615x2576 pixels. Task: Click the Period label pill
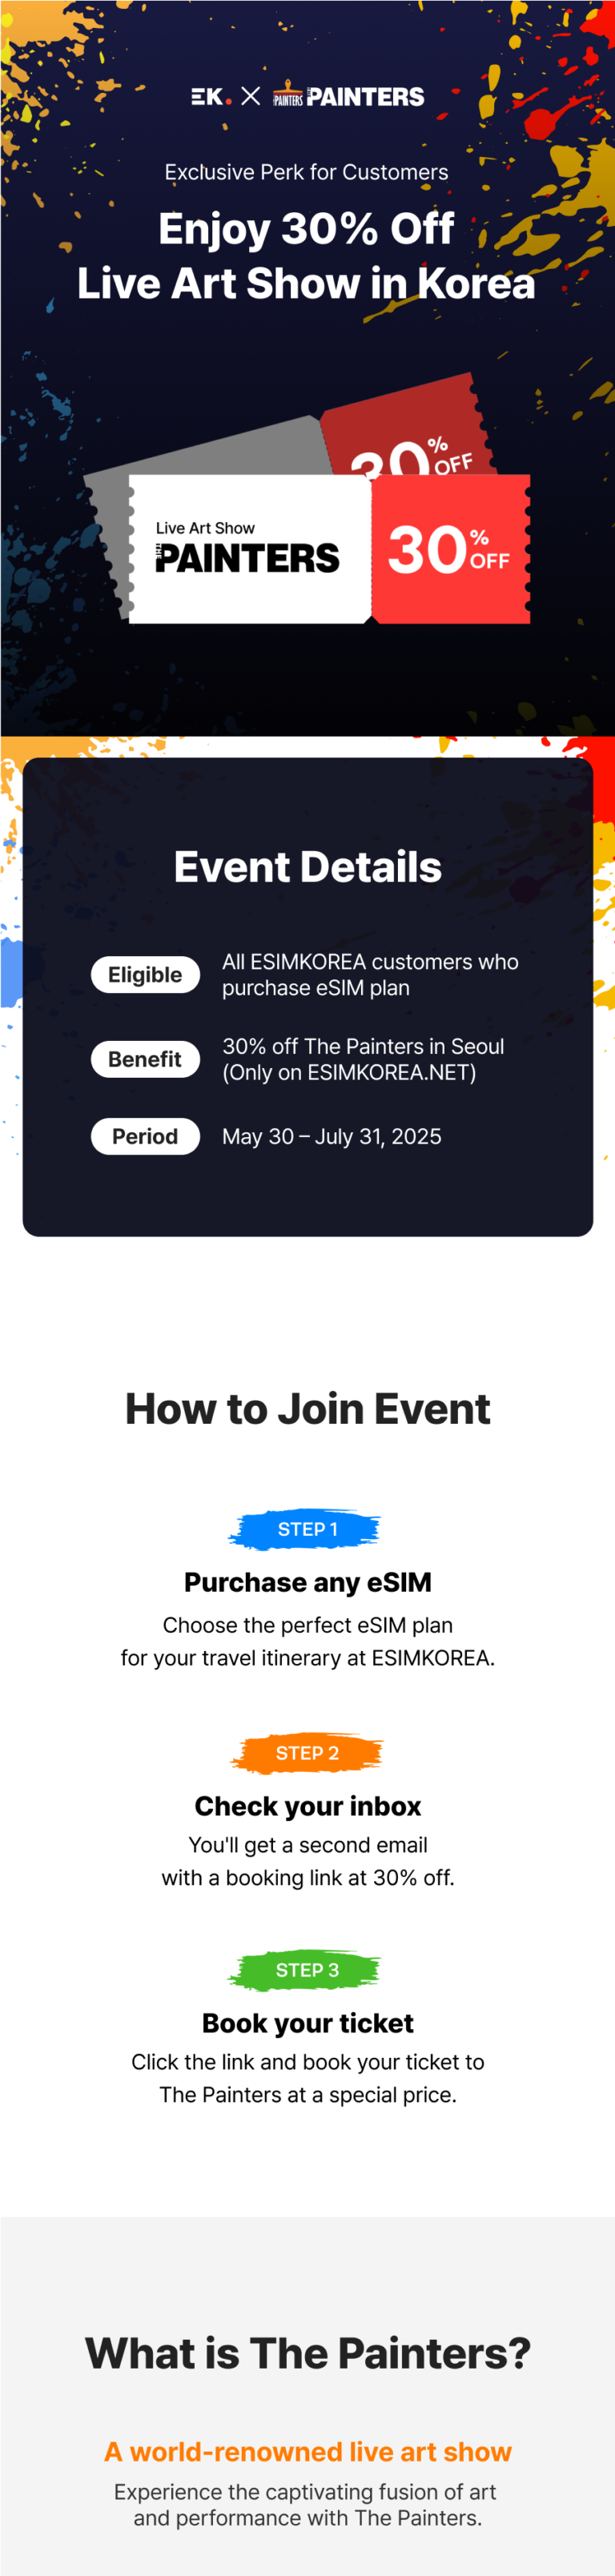coord(145,1136)
